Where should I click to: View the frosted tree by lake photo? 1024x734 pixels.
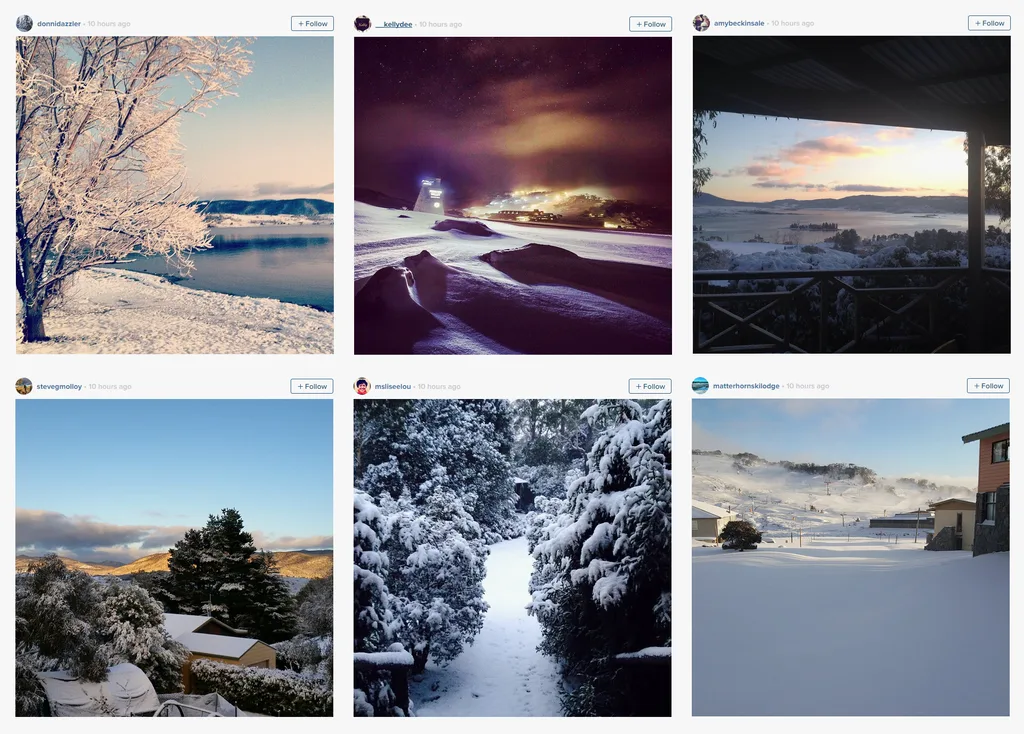pyautogui.click(x=174, y=195)
